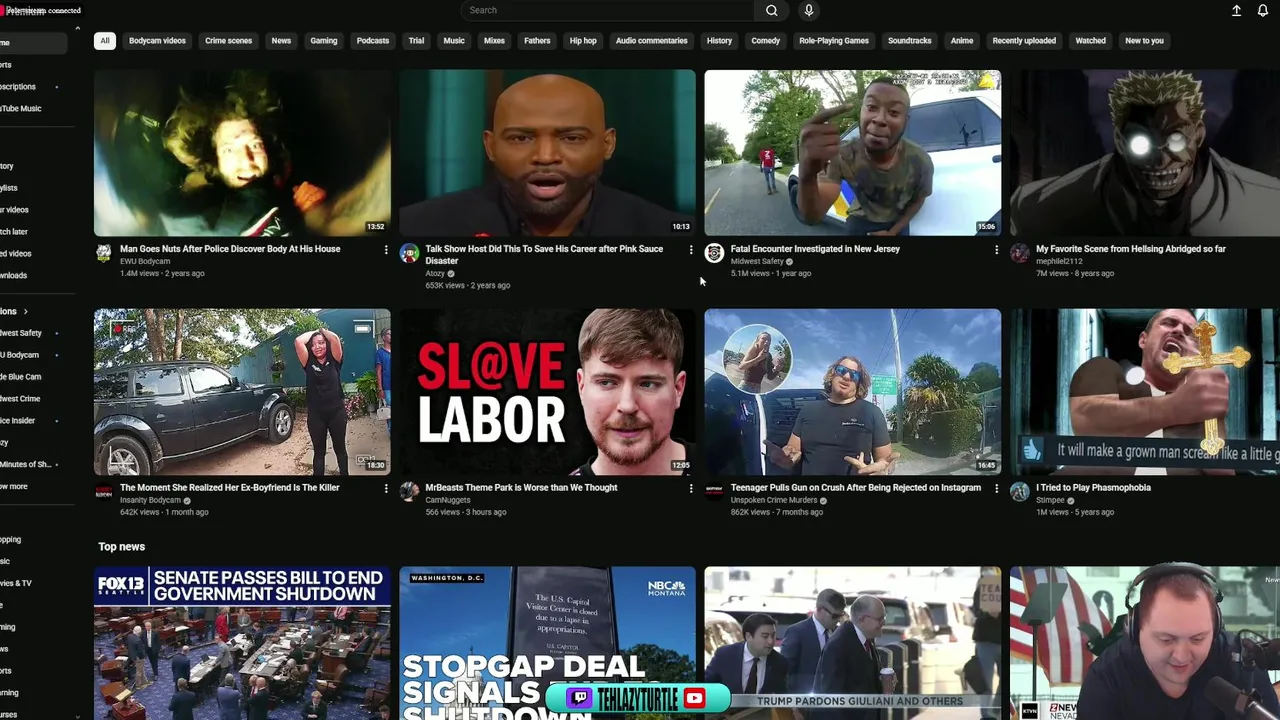Viewport: 1280px width, 720px height.
Task: Open Code Blue Cam in sidebar subscriptions
Action: point(21,377)
